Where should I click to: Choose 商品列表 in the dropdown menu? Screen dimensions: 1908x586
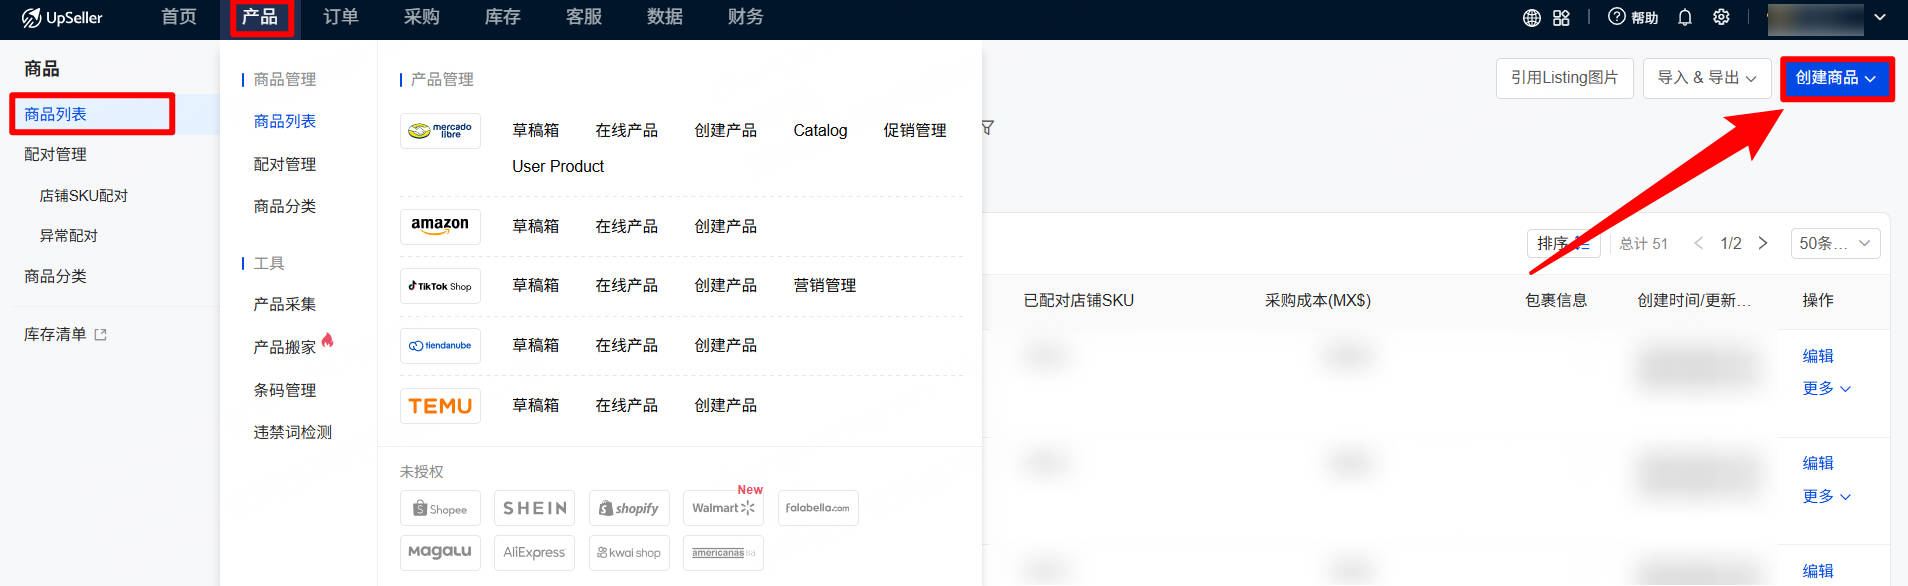point(285,121)
